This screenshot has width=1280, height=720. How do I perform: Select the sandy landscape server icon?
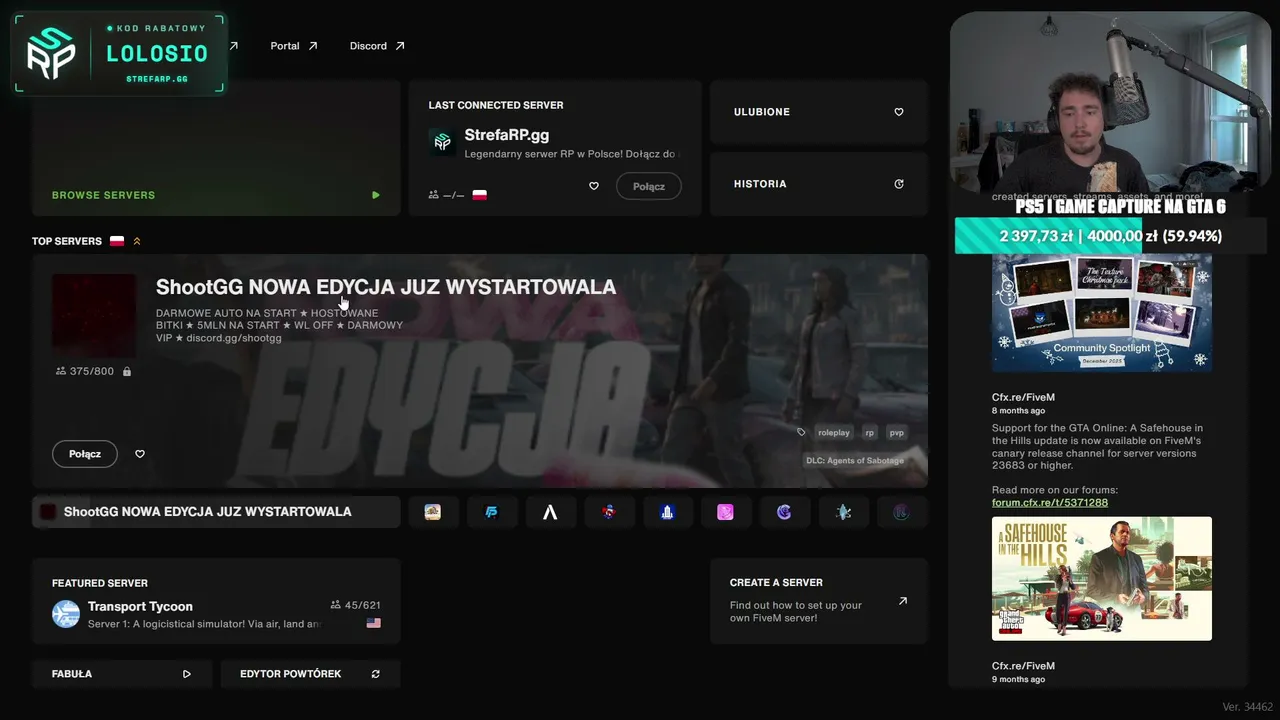433,512
